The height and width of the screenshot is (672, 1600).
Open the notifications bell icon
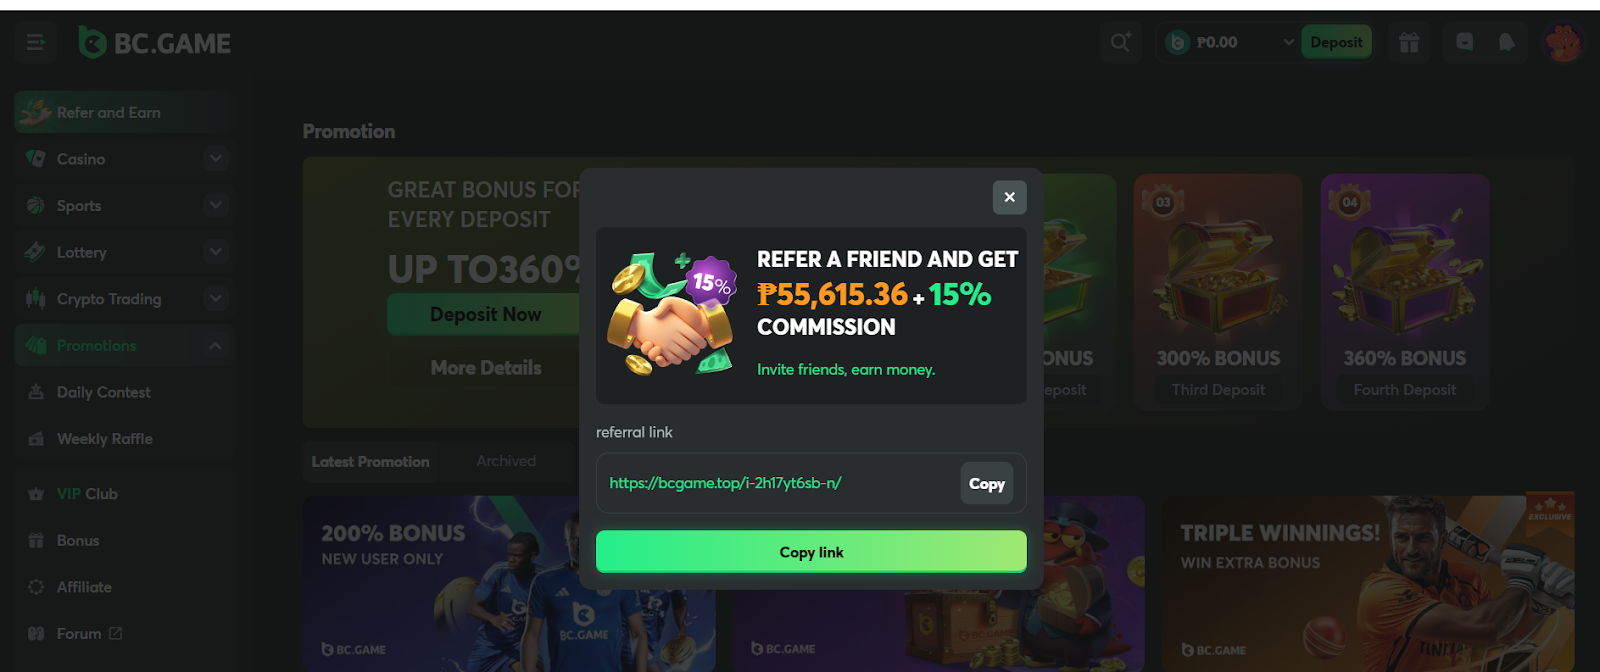[1506, 42]
